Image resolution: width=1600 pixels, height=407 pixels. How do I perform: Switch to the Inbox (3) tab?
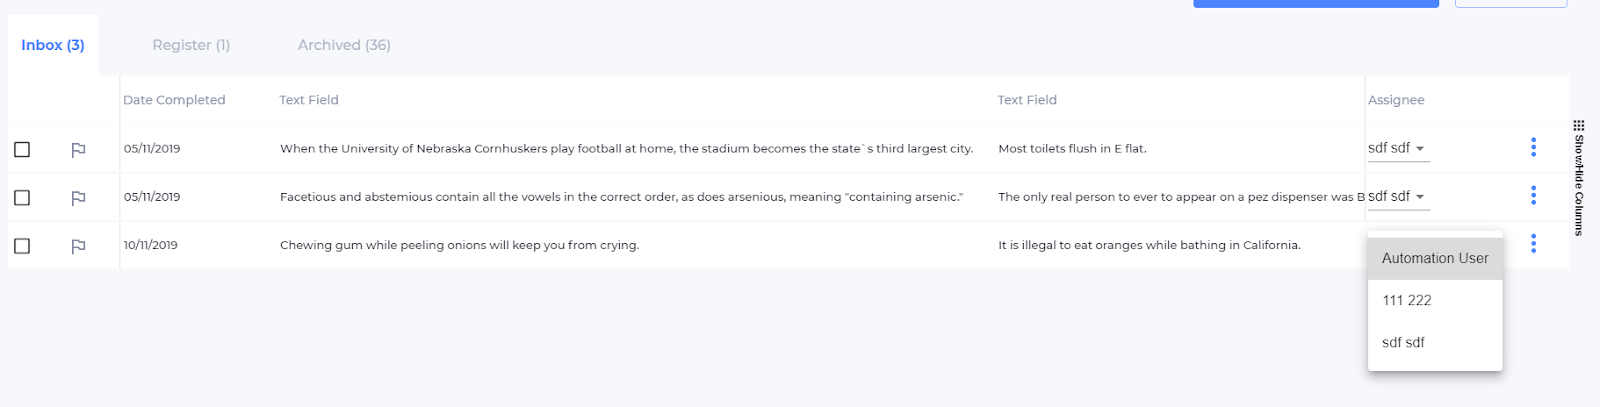(53, 45)
